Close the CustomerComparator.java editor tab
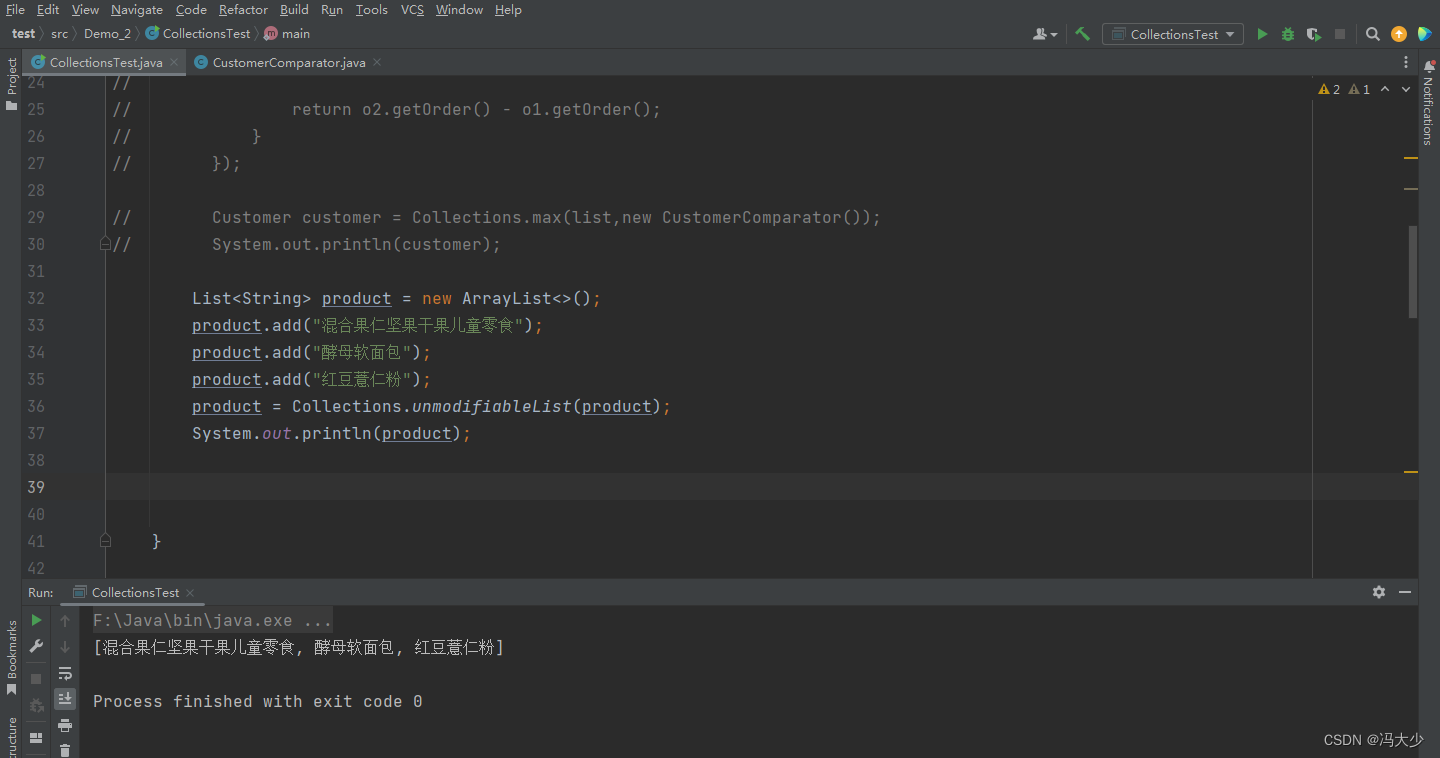This screenshot has height=758, width=1440. 377,62
